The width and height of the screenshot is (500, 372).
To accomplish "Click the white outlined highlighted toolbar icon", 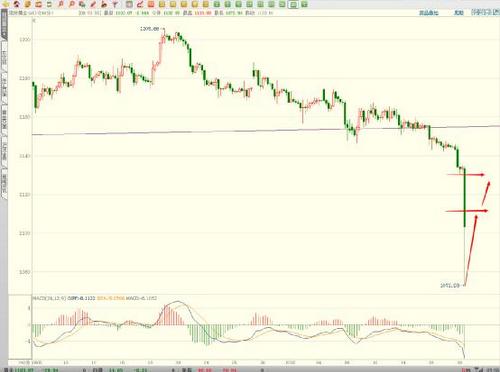I will 293,4.
